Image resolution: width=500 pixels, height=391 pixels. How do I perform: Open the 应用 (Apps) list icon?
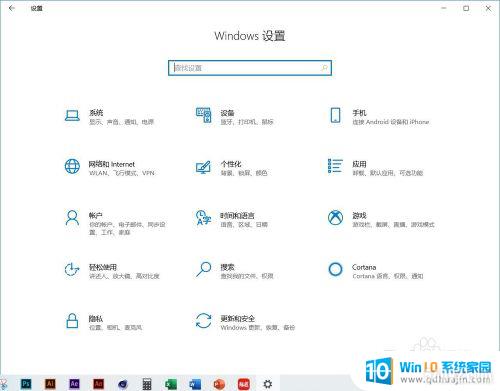(x=335, y=166)
